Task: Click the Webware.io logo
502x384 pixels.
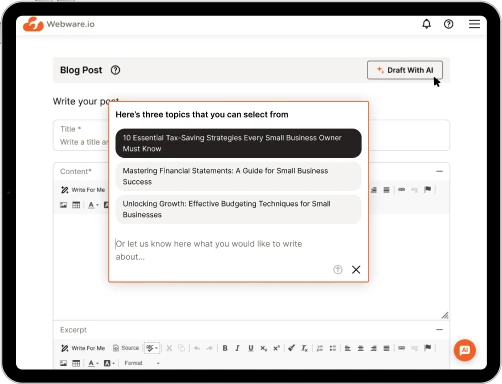Action: click(59, 24)
